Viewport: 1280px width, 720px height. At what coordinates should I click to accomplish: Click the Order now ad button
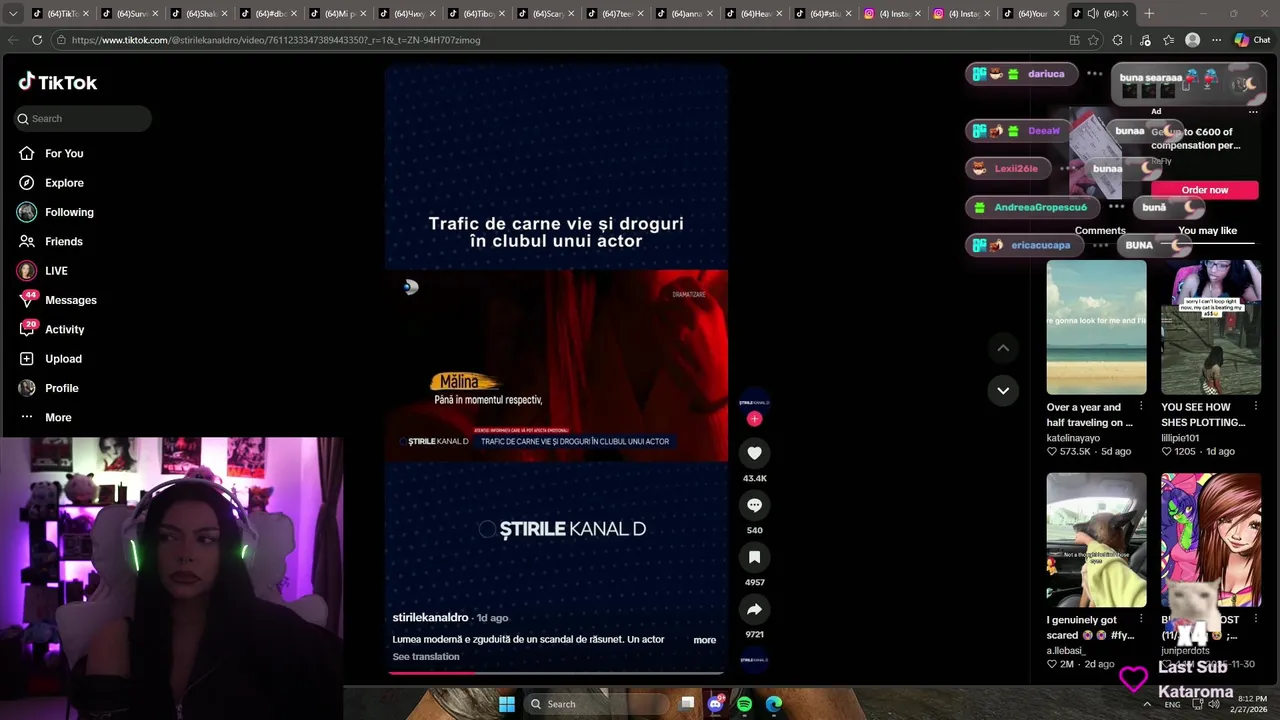pos(1205,190)
